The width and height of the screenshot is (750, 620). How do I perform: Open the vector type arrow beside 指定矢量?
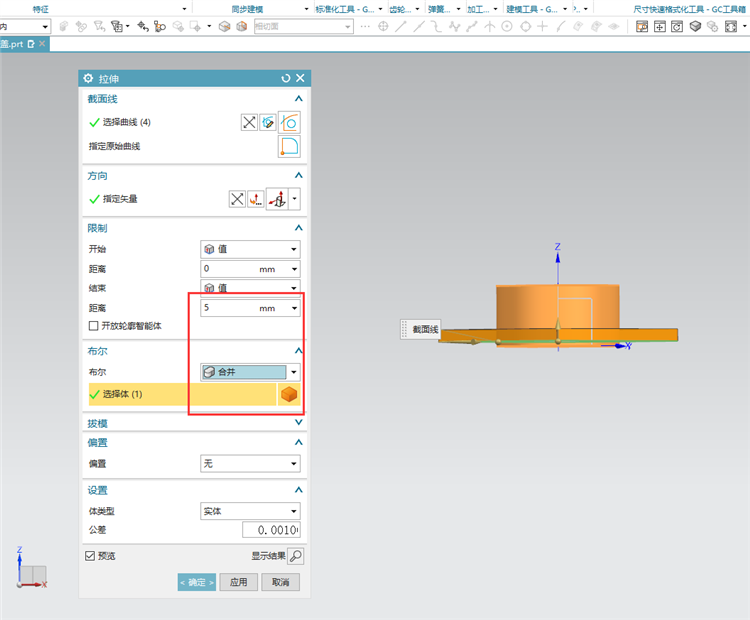pos(295,199)
